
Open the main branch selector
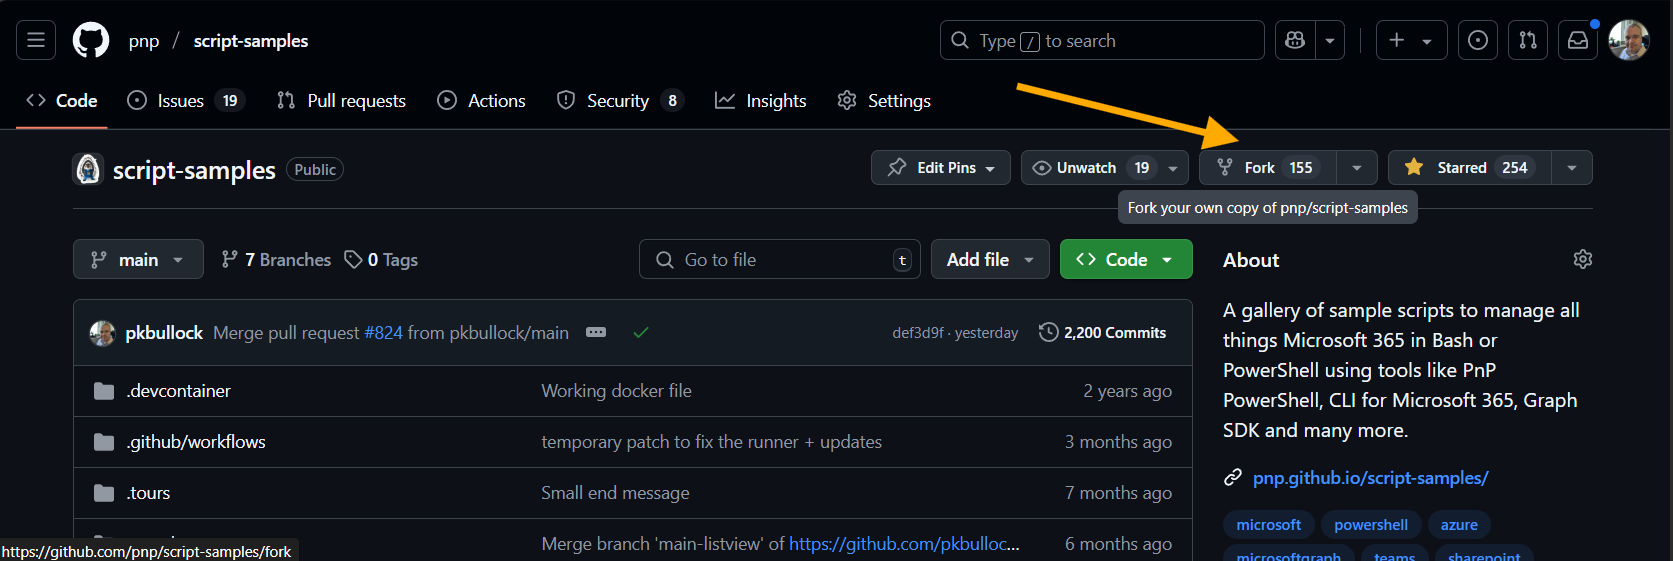click(138, 259)
